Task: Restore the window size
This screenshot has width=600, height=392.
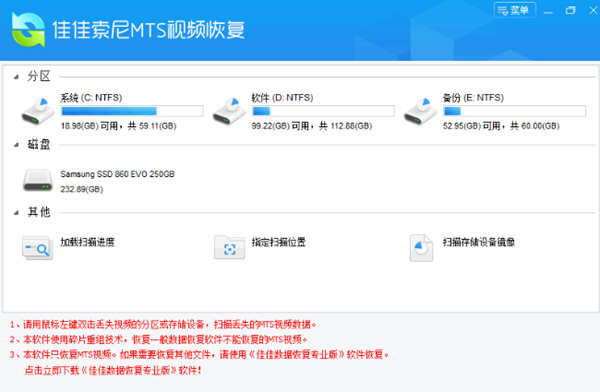Action: pos(571,11)
